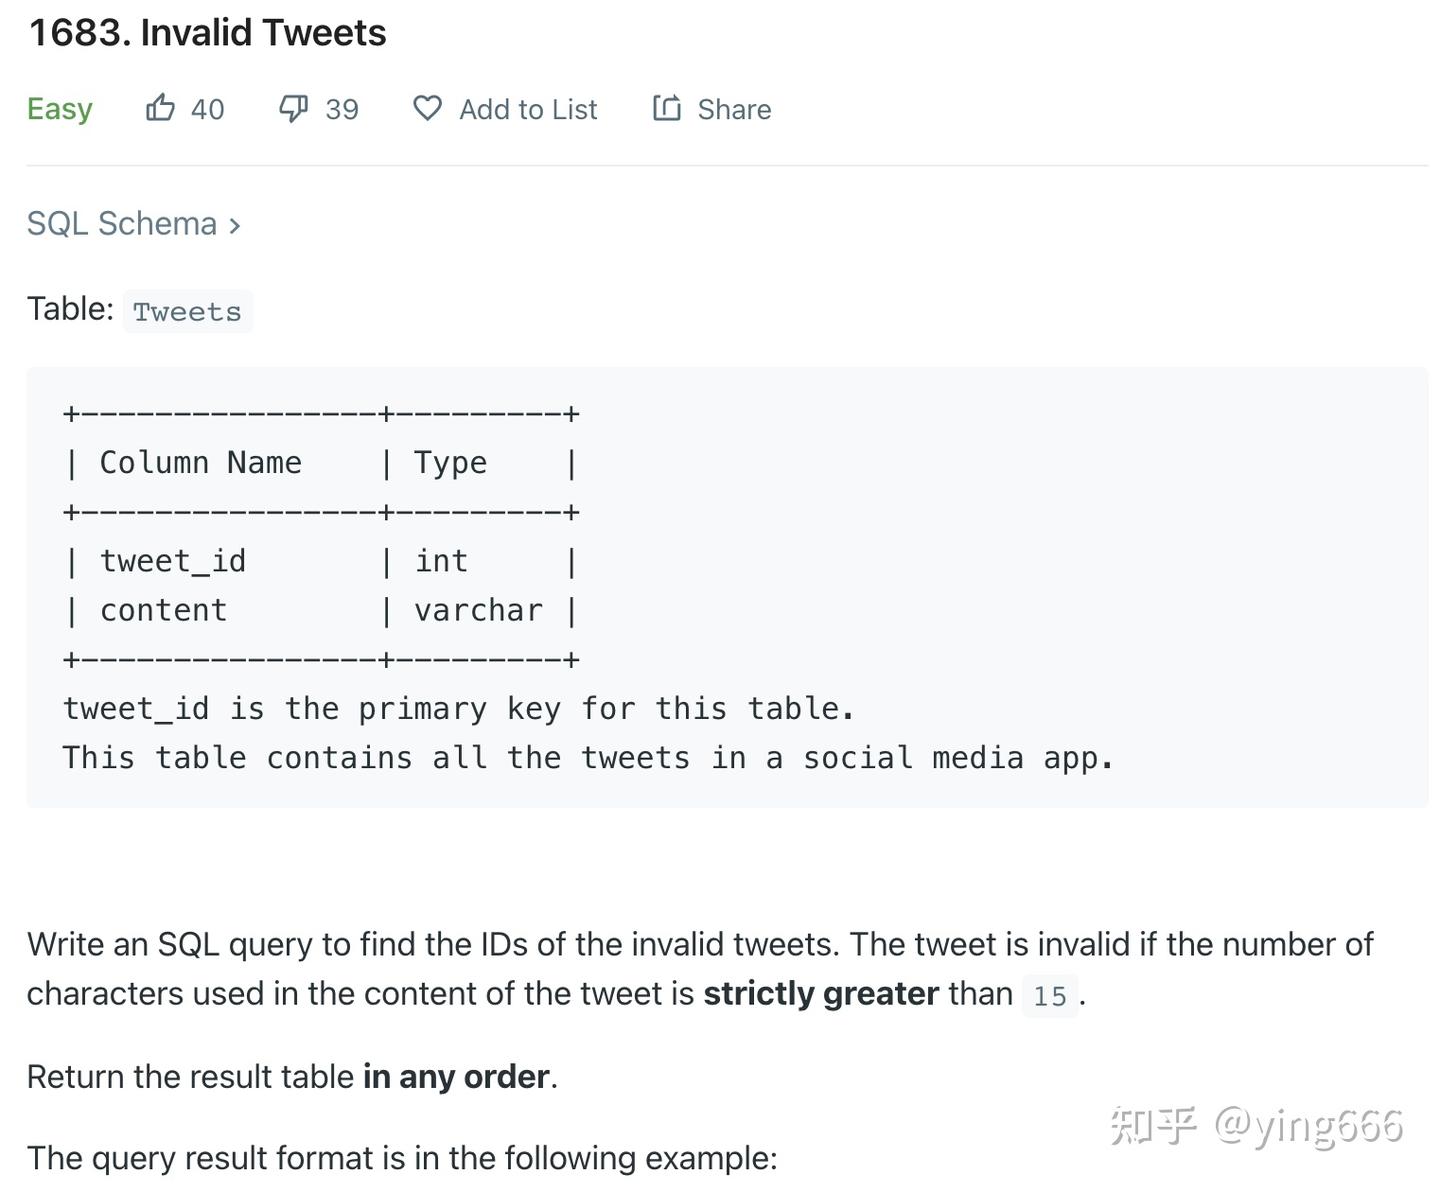Click the heart icon beside Add to List
This screenshot has height=1192, width=1440.
pyautogui.click(x=427, y=108)
